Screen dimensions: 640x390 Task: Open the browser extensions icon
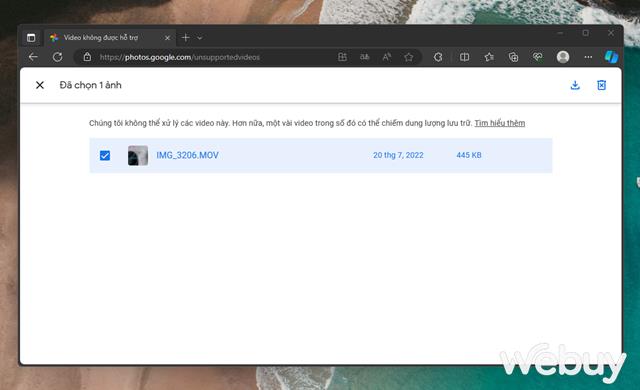pyautogui.click(x=438, y=57)
